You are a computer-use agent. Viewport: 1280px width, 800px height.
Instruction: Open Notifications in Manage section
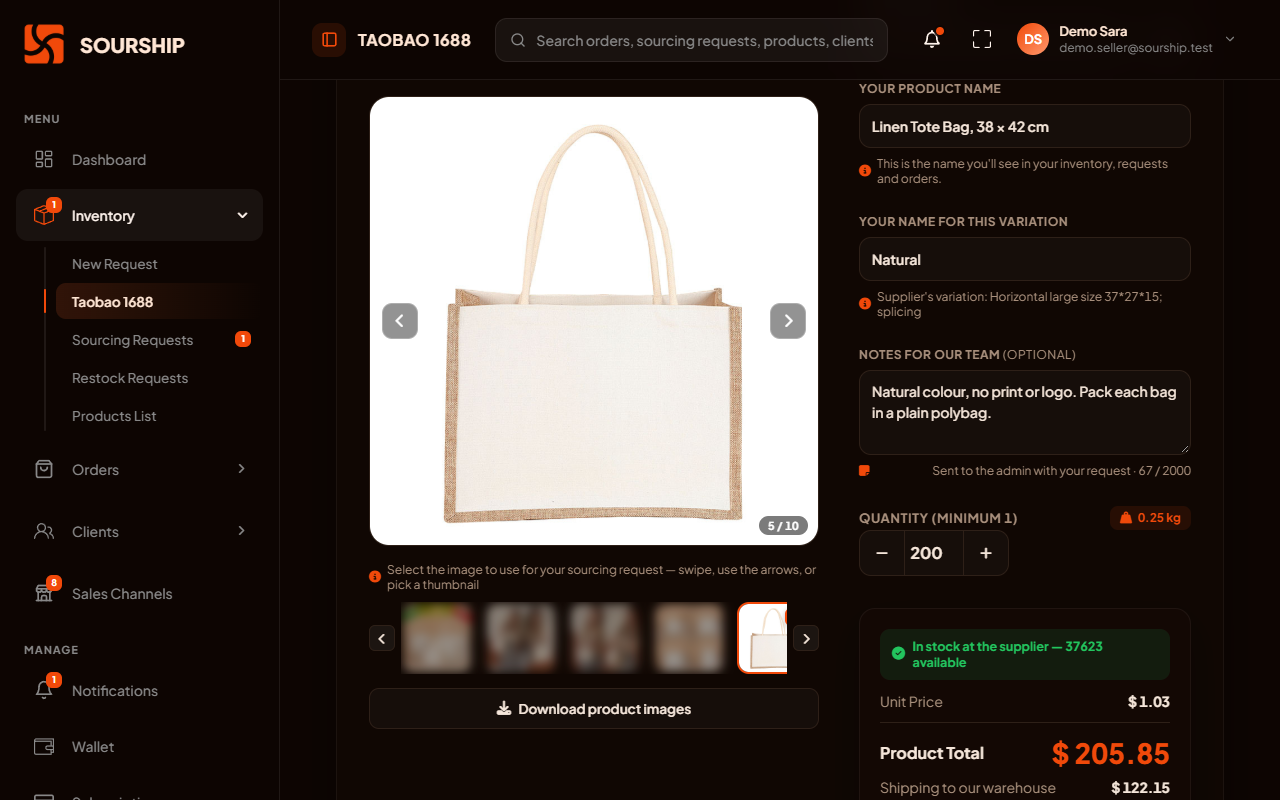139,691
